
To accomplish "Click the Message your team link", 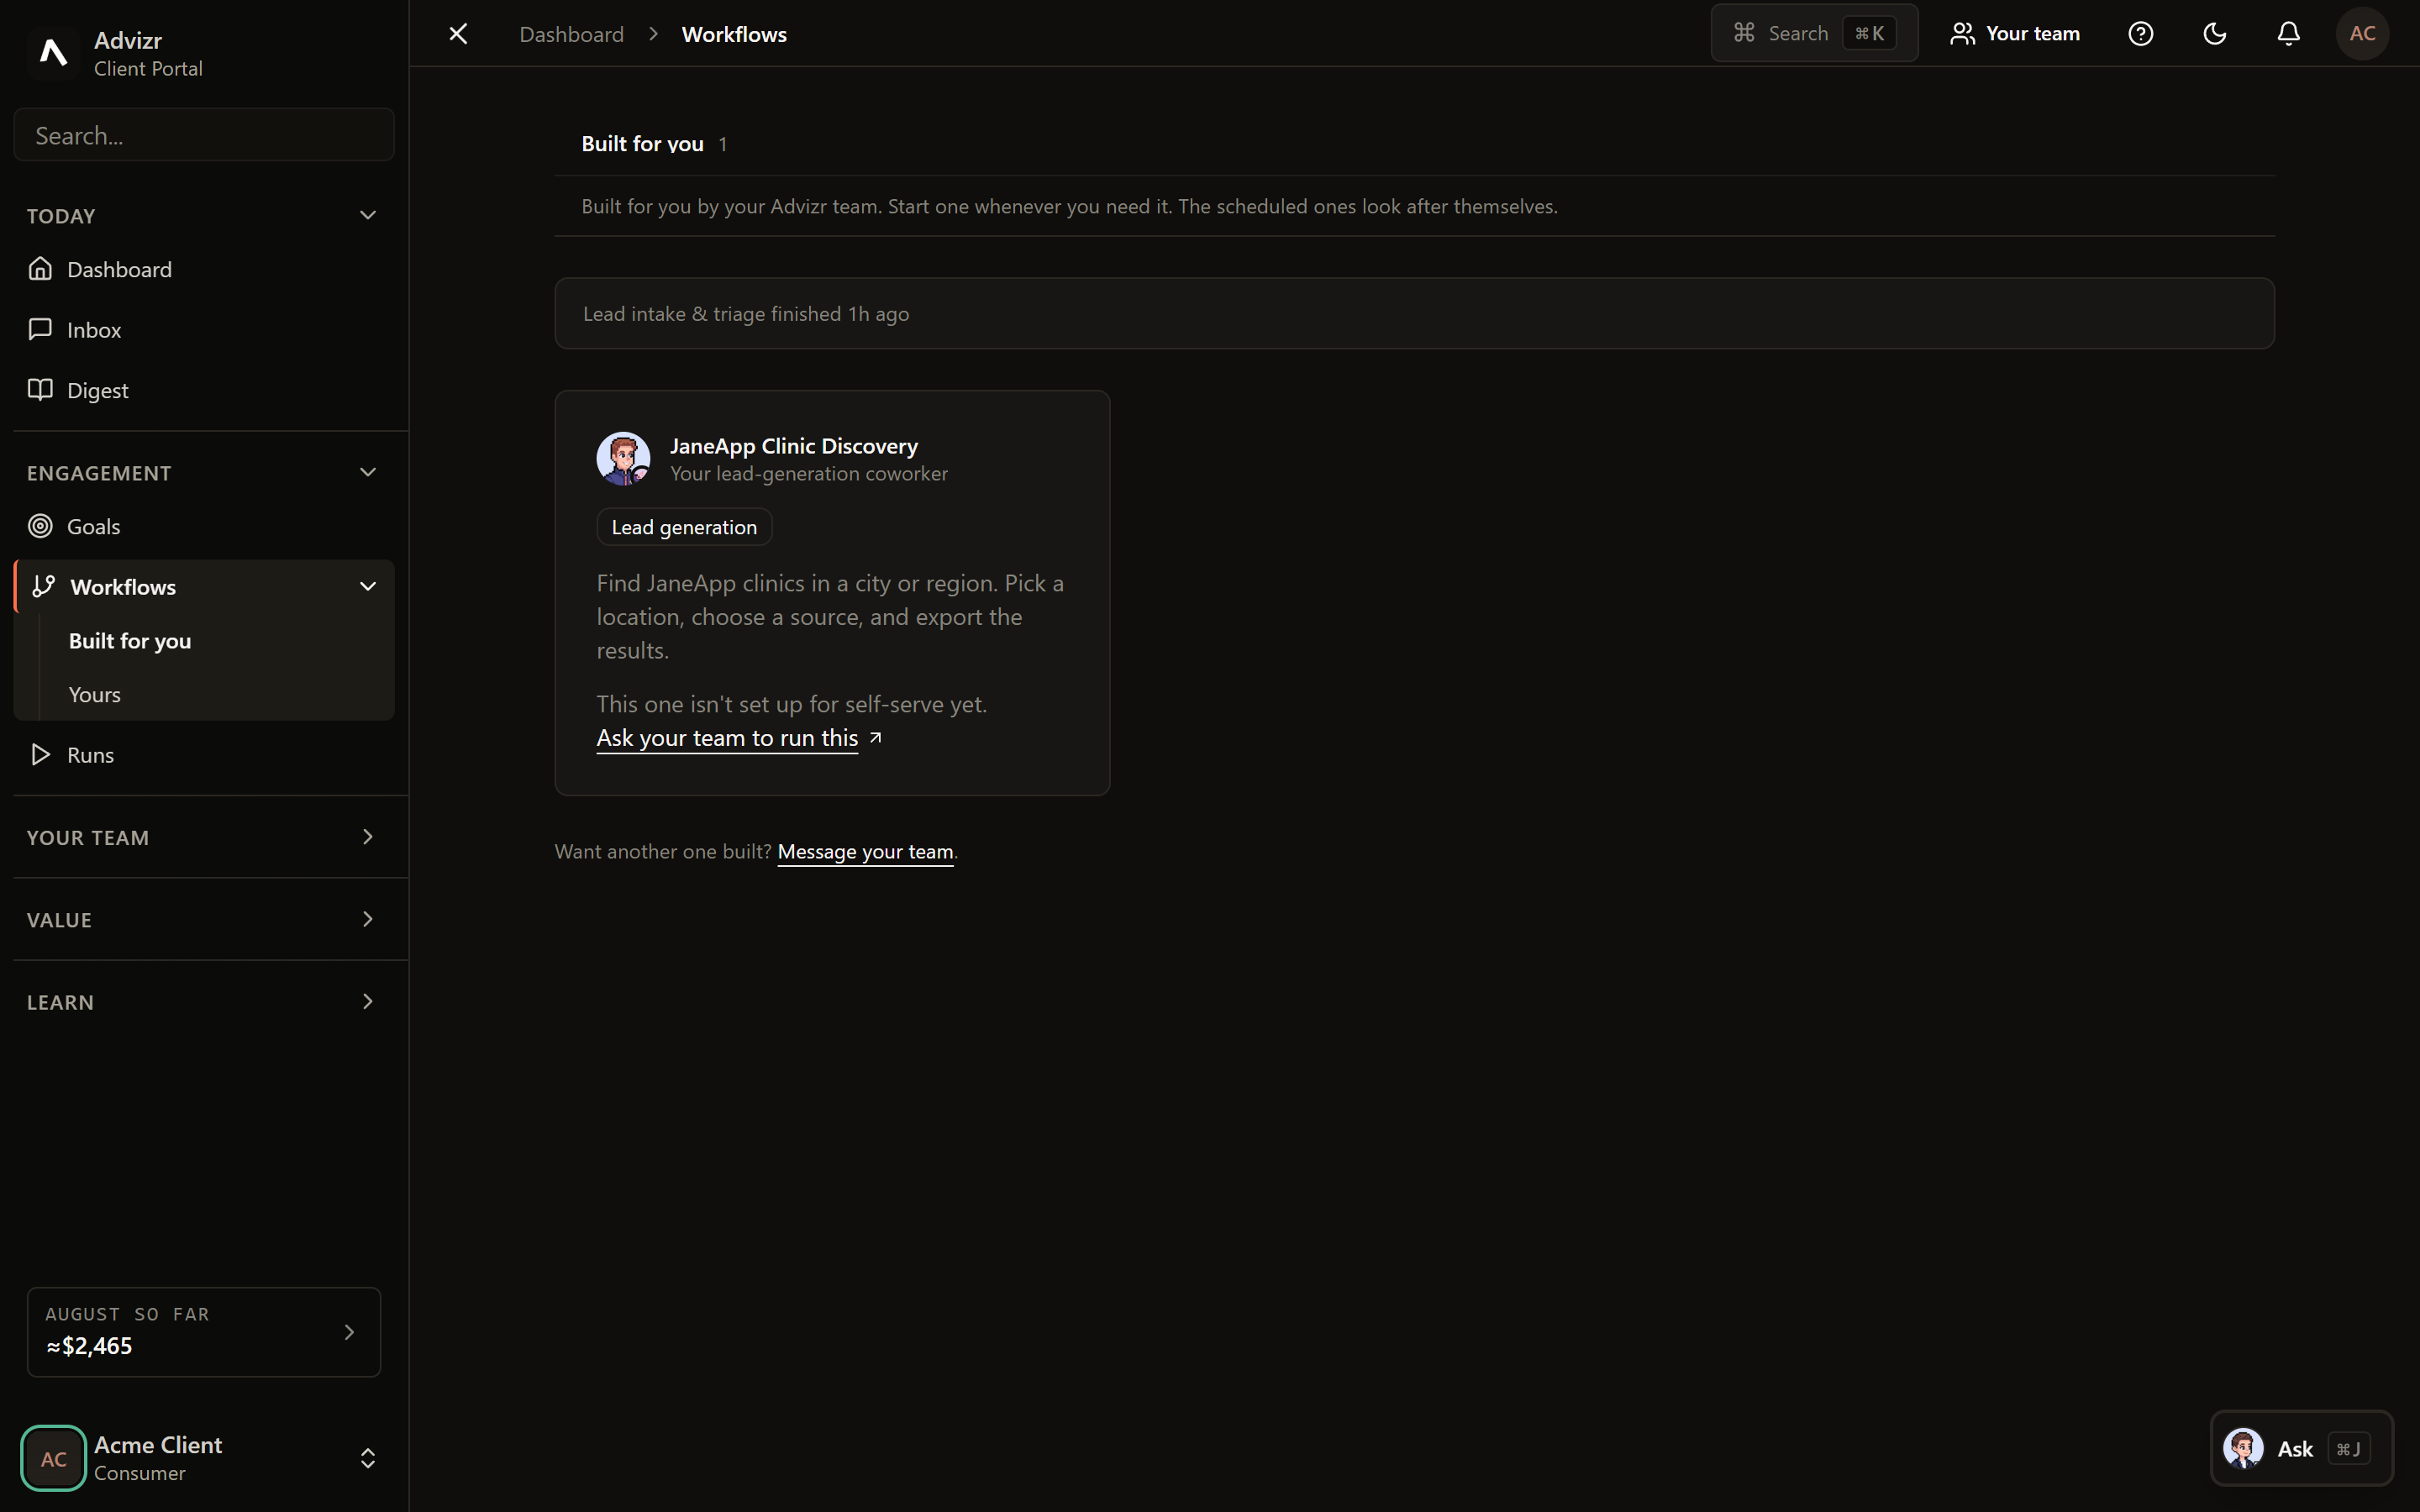I will pyautogui.click(x=865, y=852).
